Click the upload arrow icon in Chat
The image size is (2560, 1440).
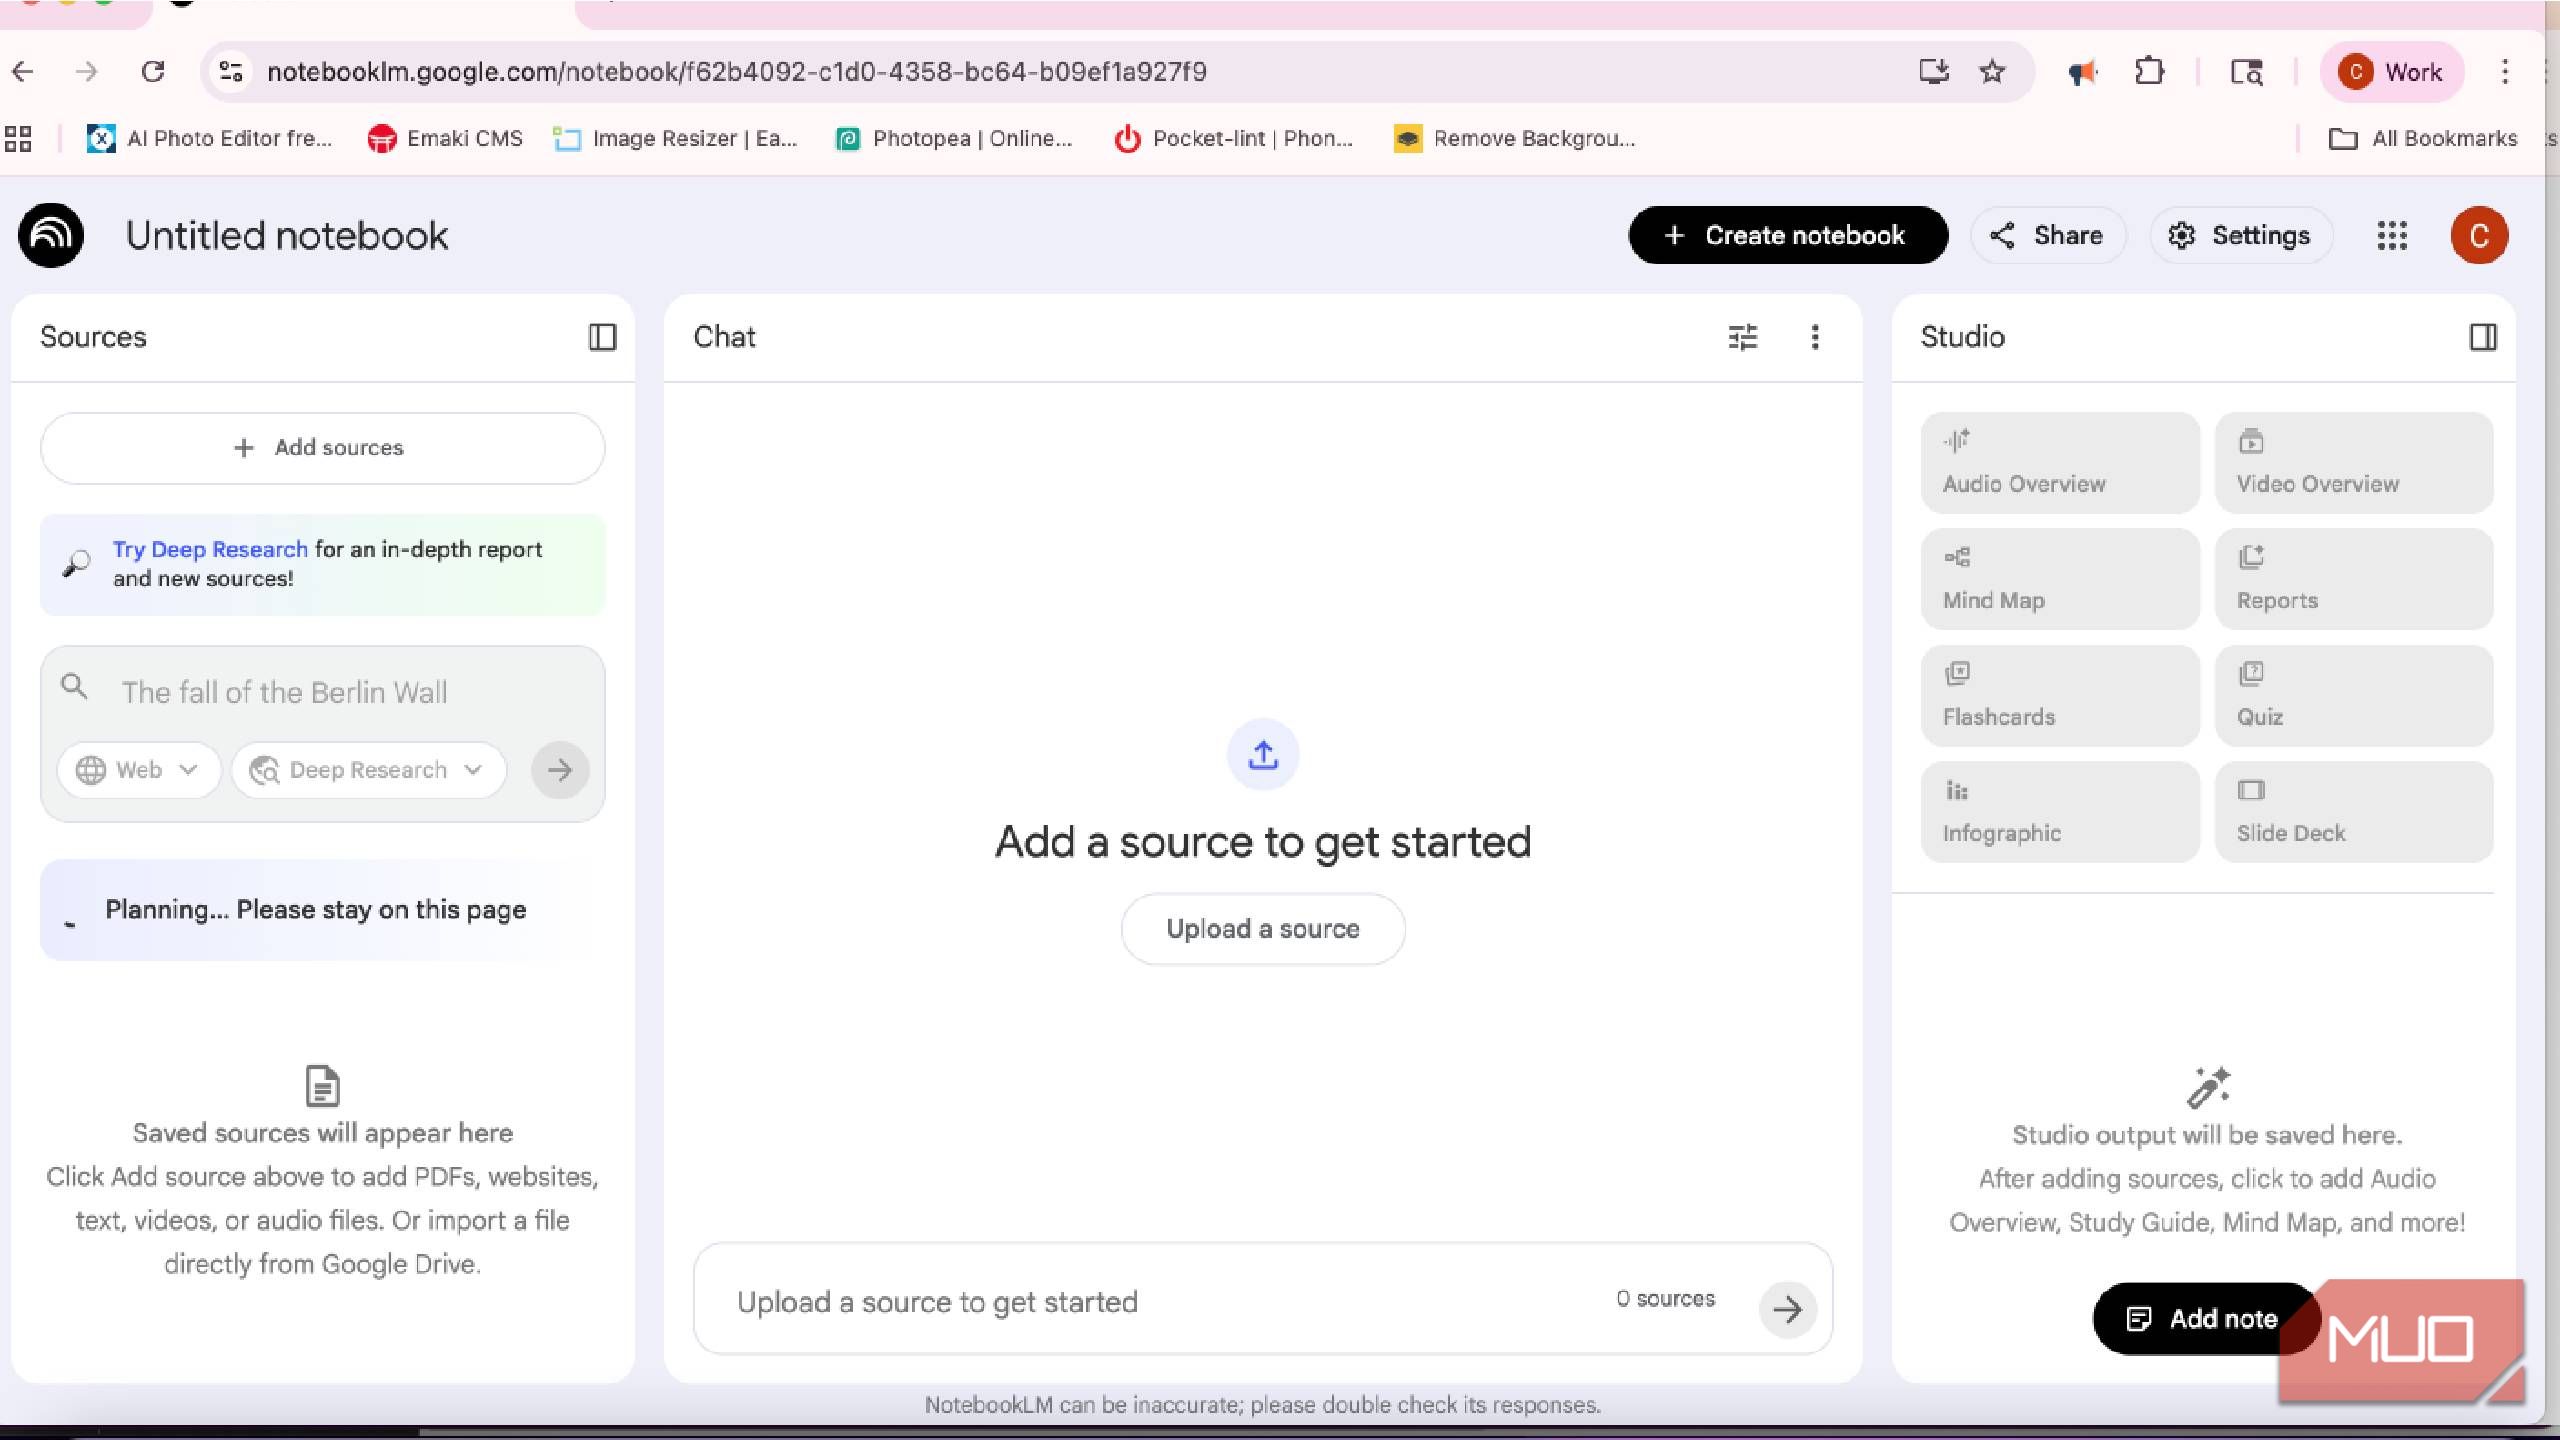click(1263, 755)
